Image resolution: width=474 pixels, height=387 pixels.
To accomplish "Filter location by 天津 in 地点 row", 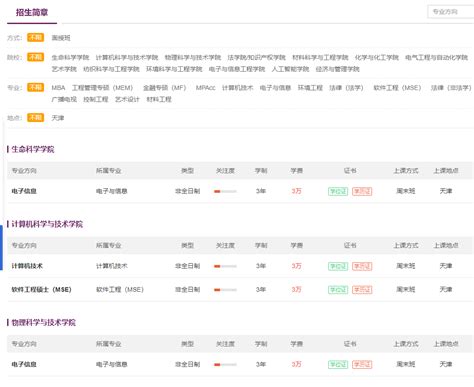I will coord(58,118).
